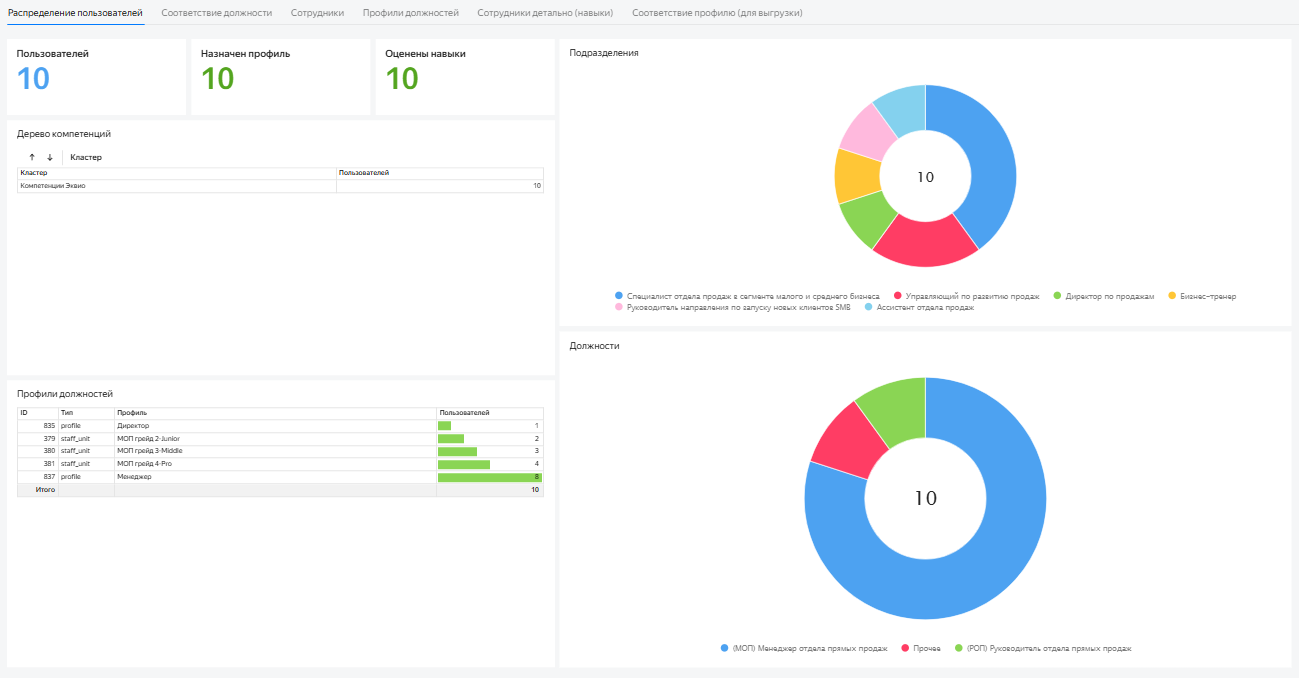Click blue legend dot for Специалист отдела продаж

coord(619,296)
